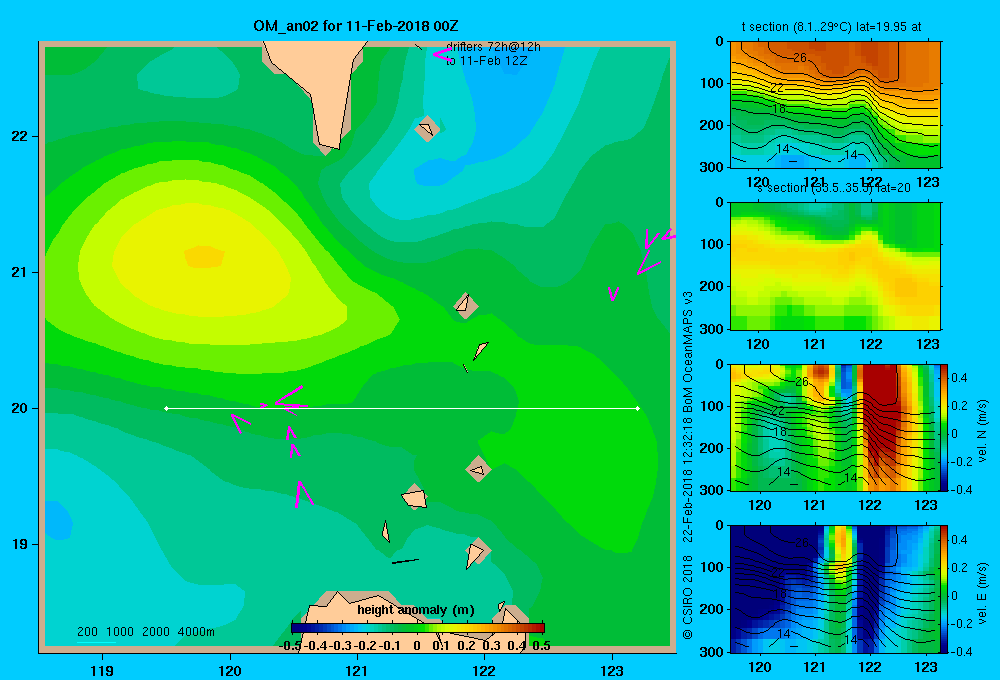Select the 'drifters 72h@12h' legend text
Image resolution: width=1000 pixels, height=680 pixels.
(493, 47)
